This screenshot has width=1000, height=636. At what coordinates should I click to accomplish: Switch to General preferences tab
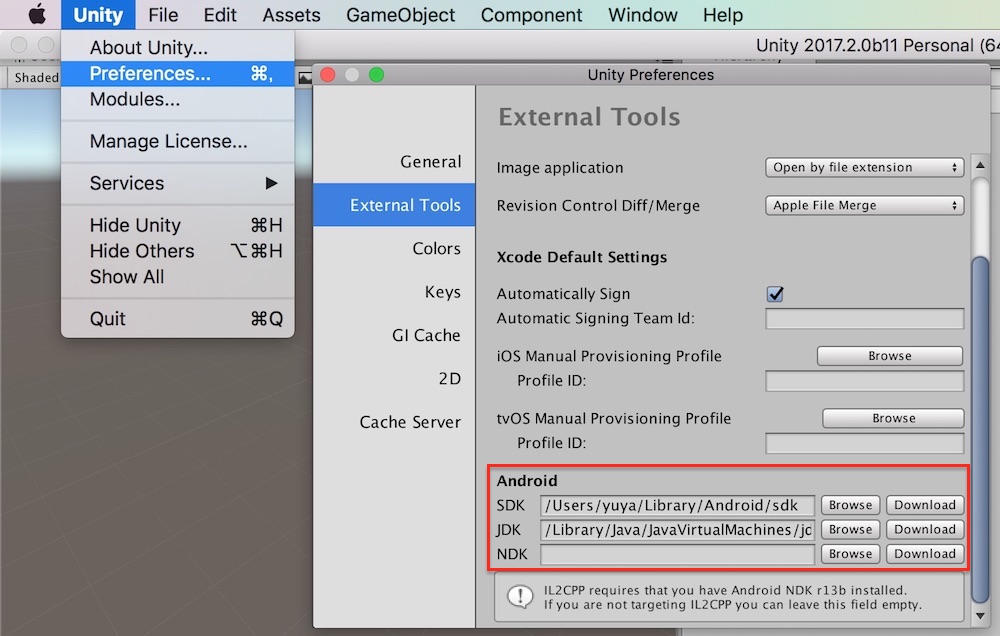394,162
